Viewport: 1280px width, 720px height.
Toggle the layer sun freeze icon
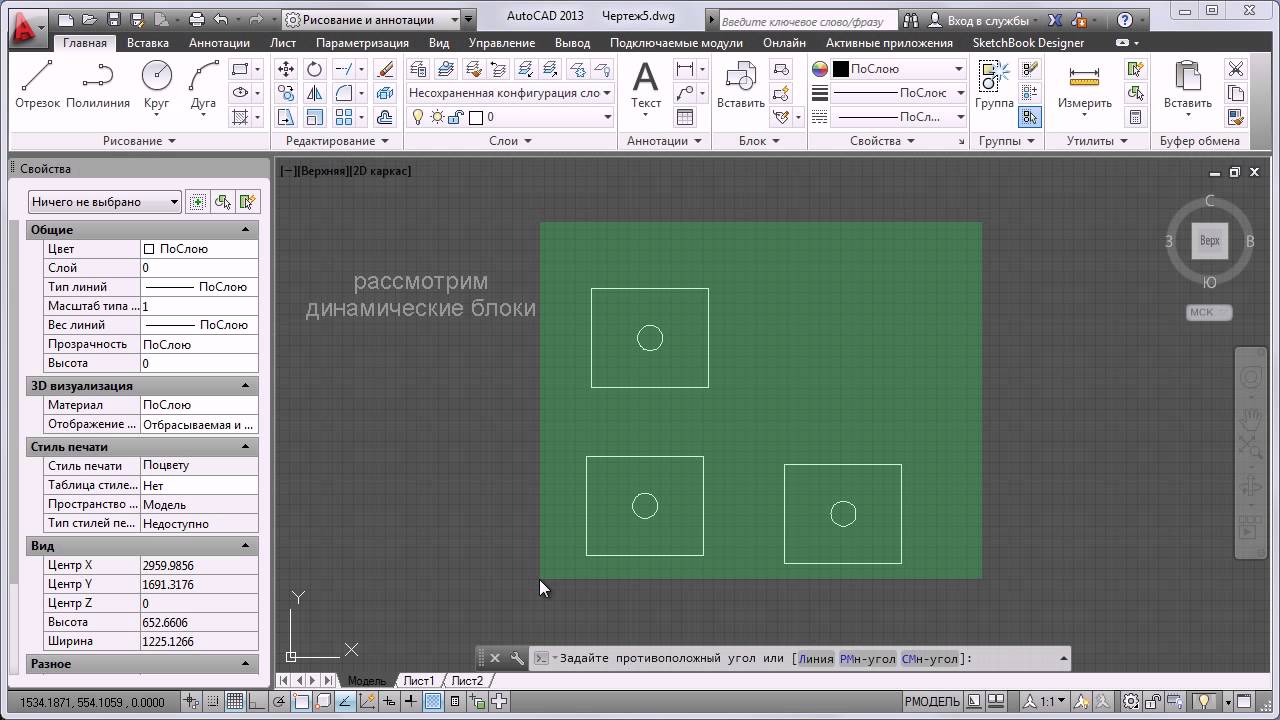click(437, 117)
